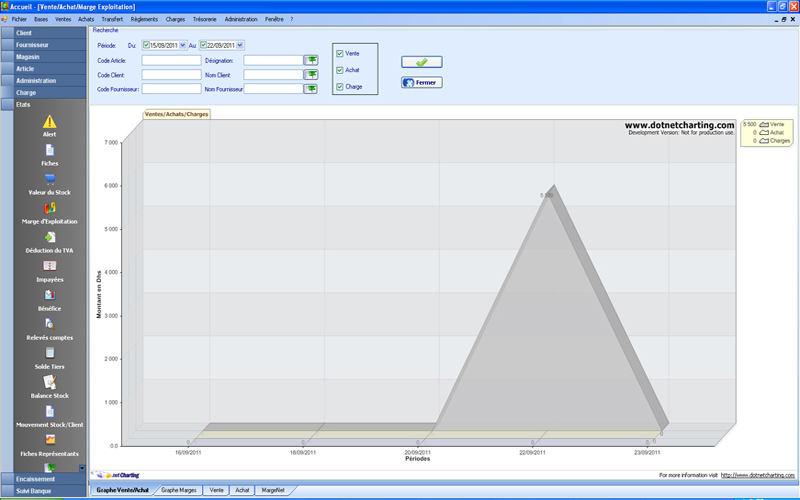This screenshot has height=500, width=800.
Task: Open the Règlements menu
Action: point(144,19)
